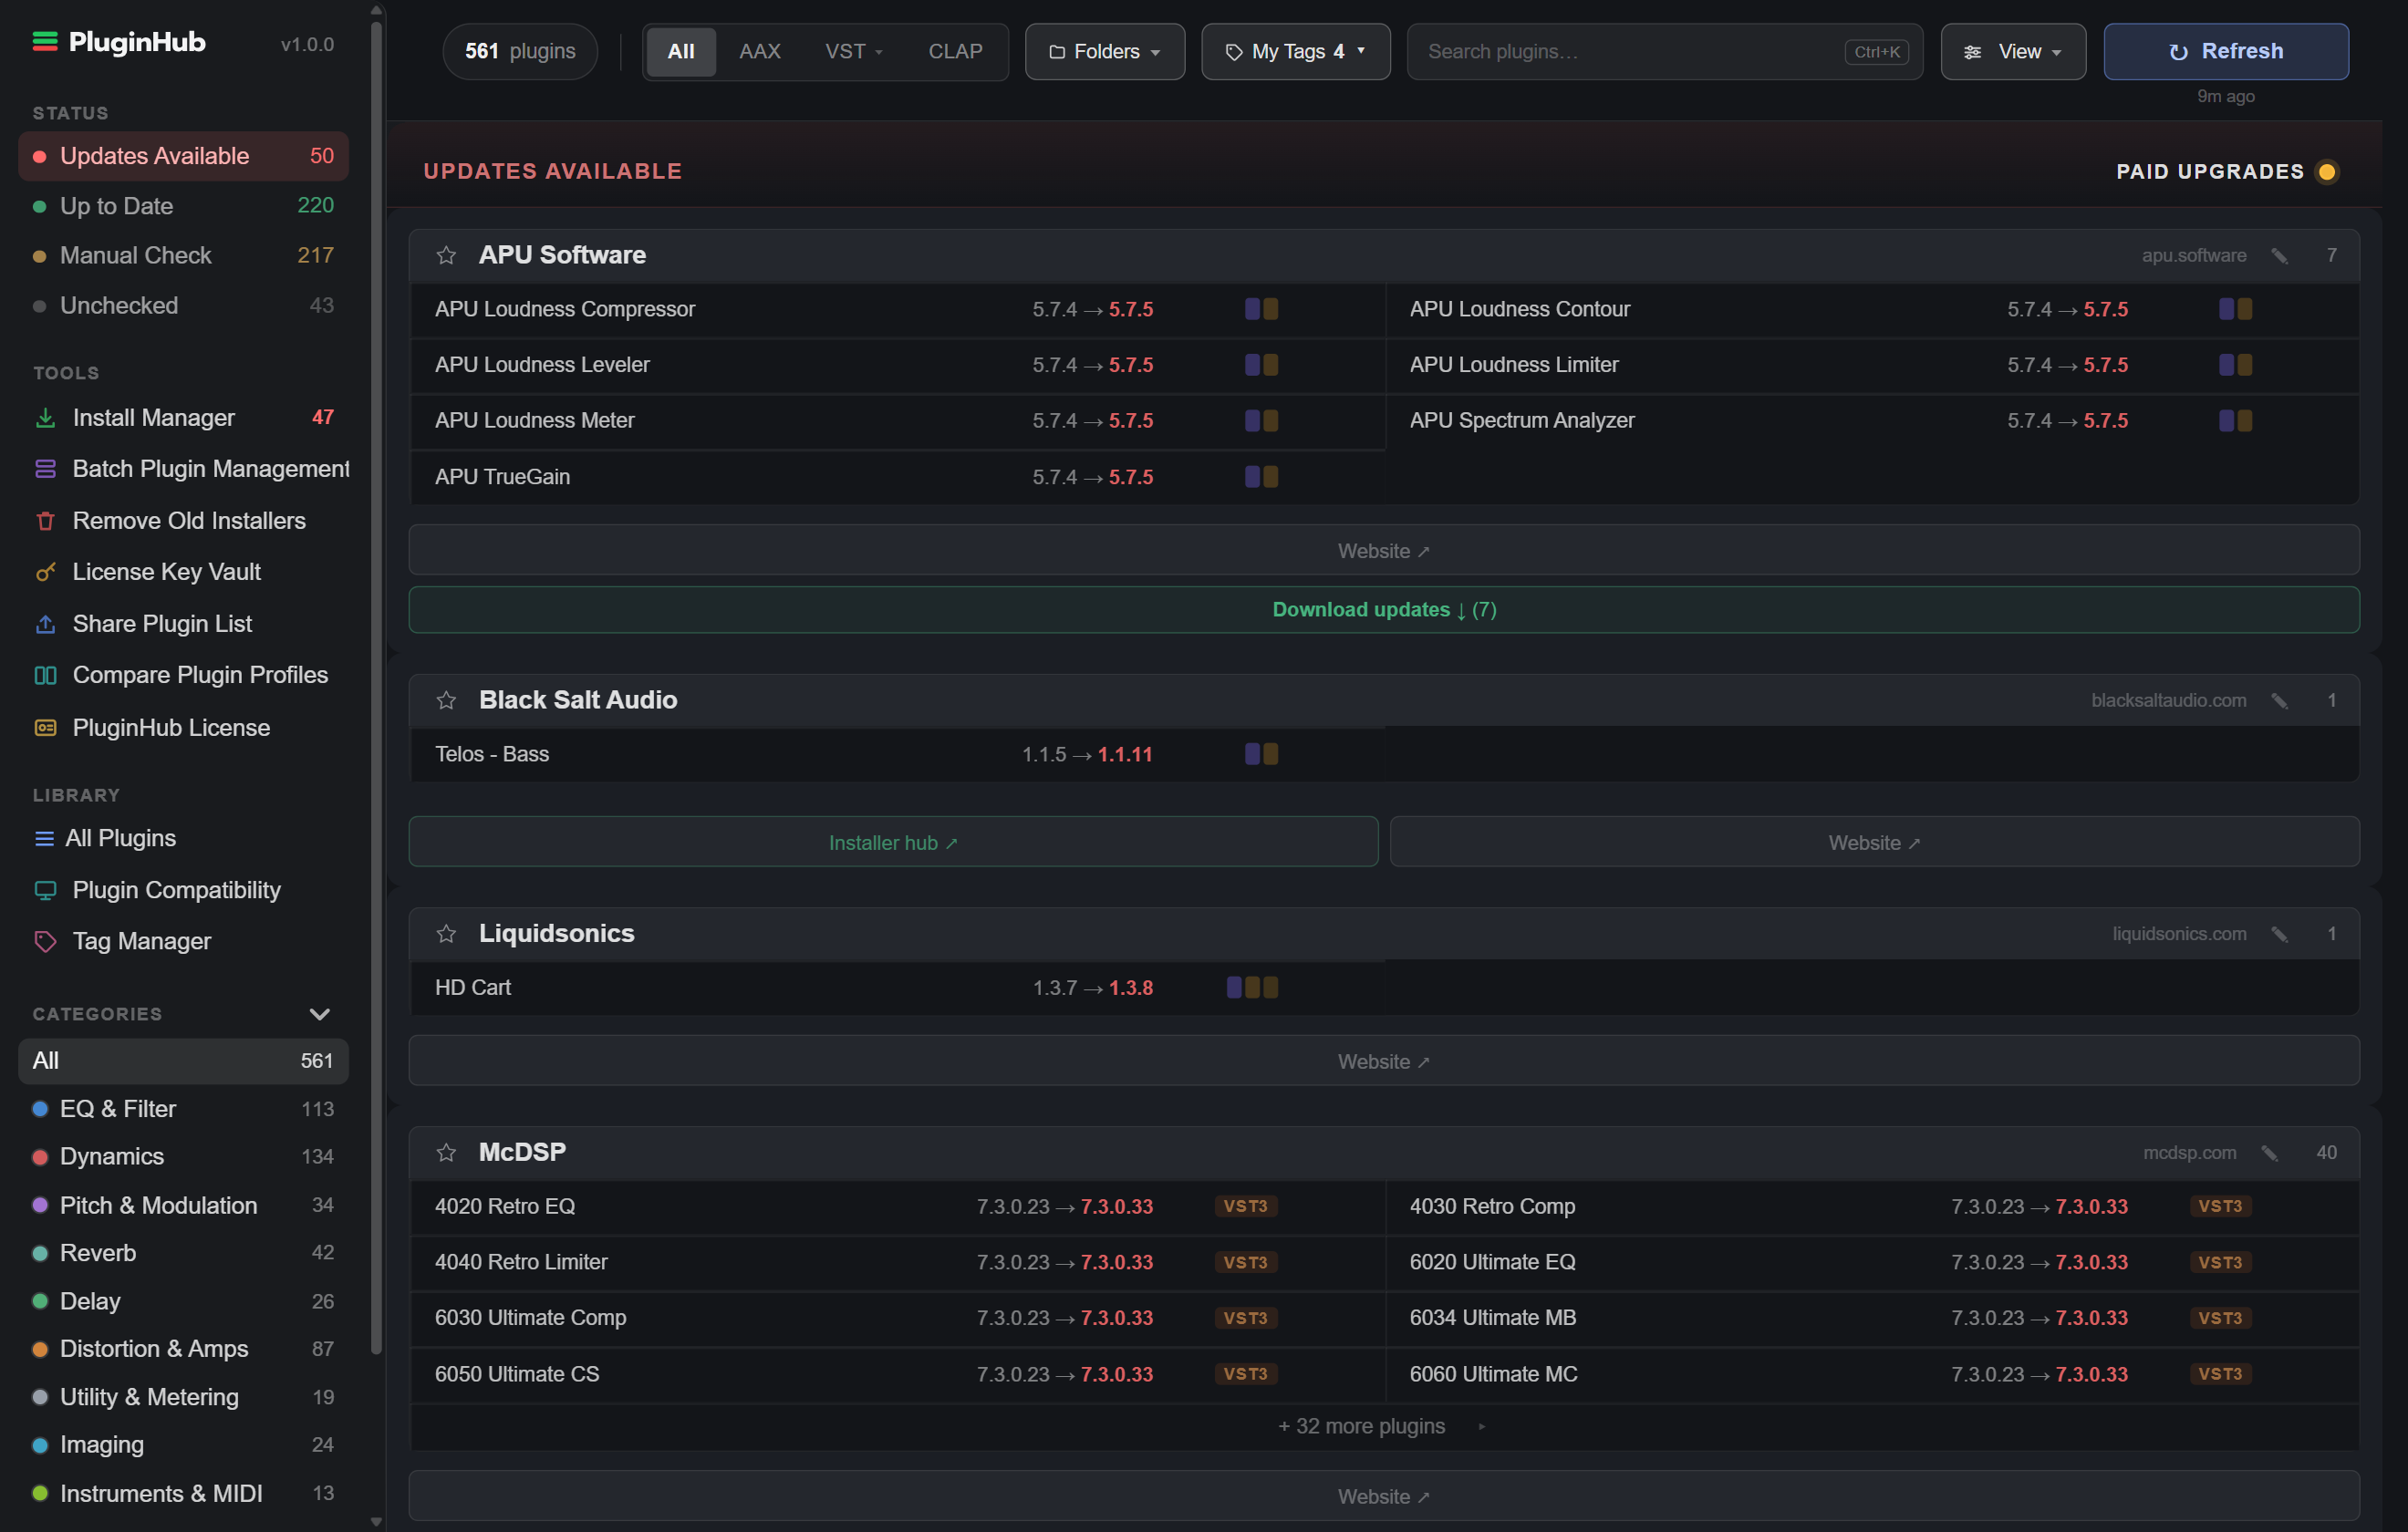
Task: Edit Black Salt Audio pencil icon
Action: click(2280, 701)
